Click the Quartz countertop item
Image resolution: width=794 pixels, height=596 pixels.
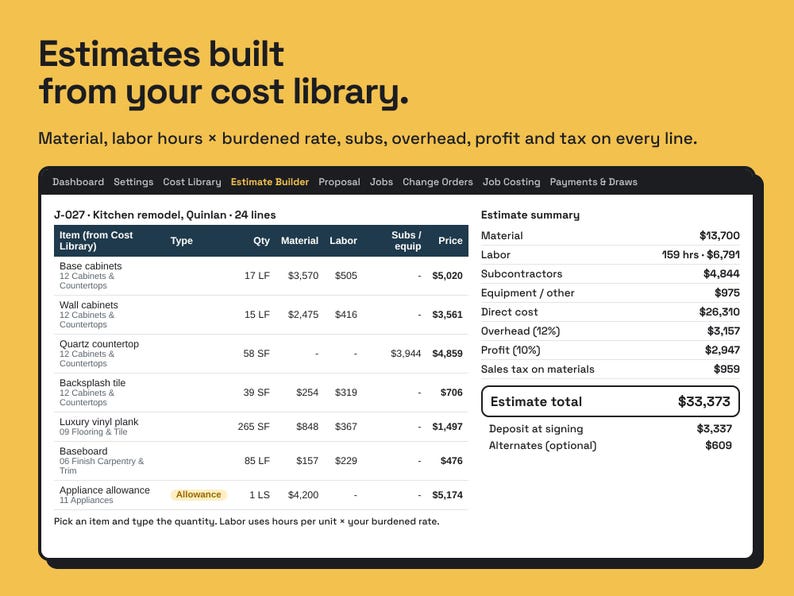point(99,344)
